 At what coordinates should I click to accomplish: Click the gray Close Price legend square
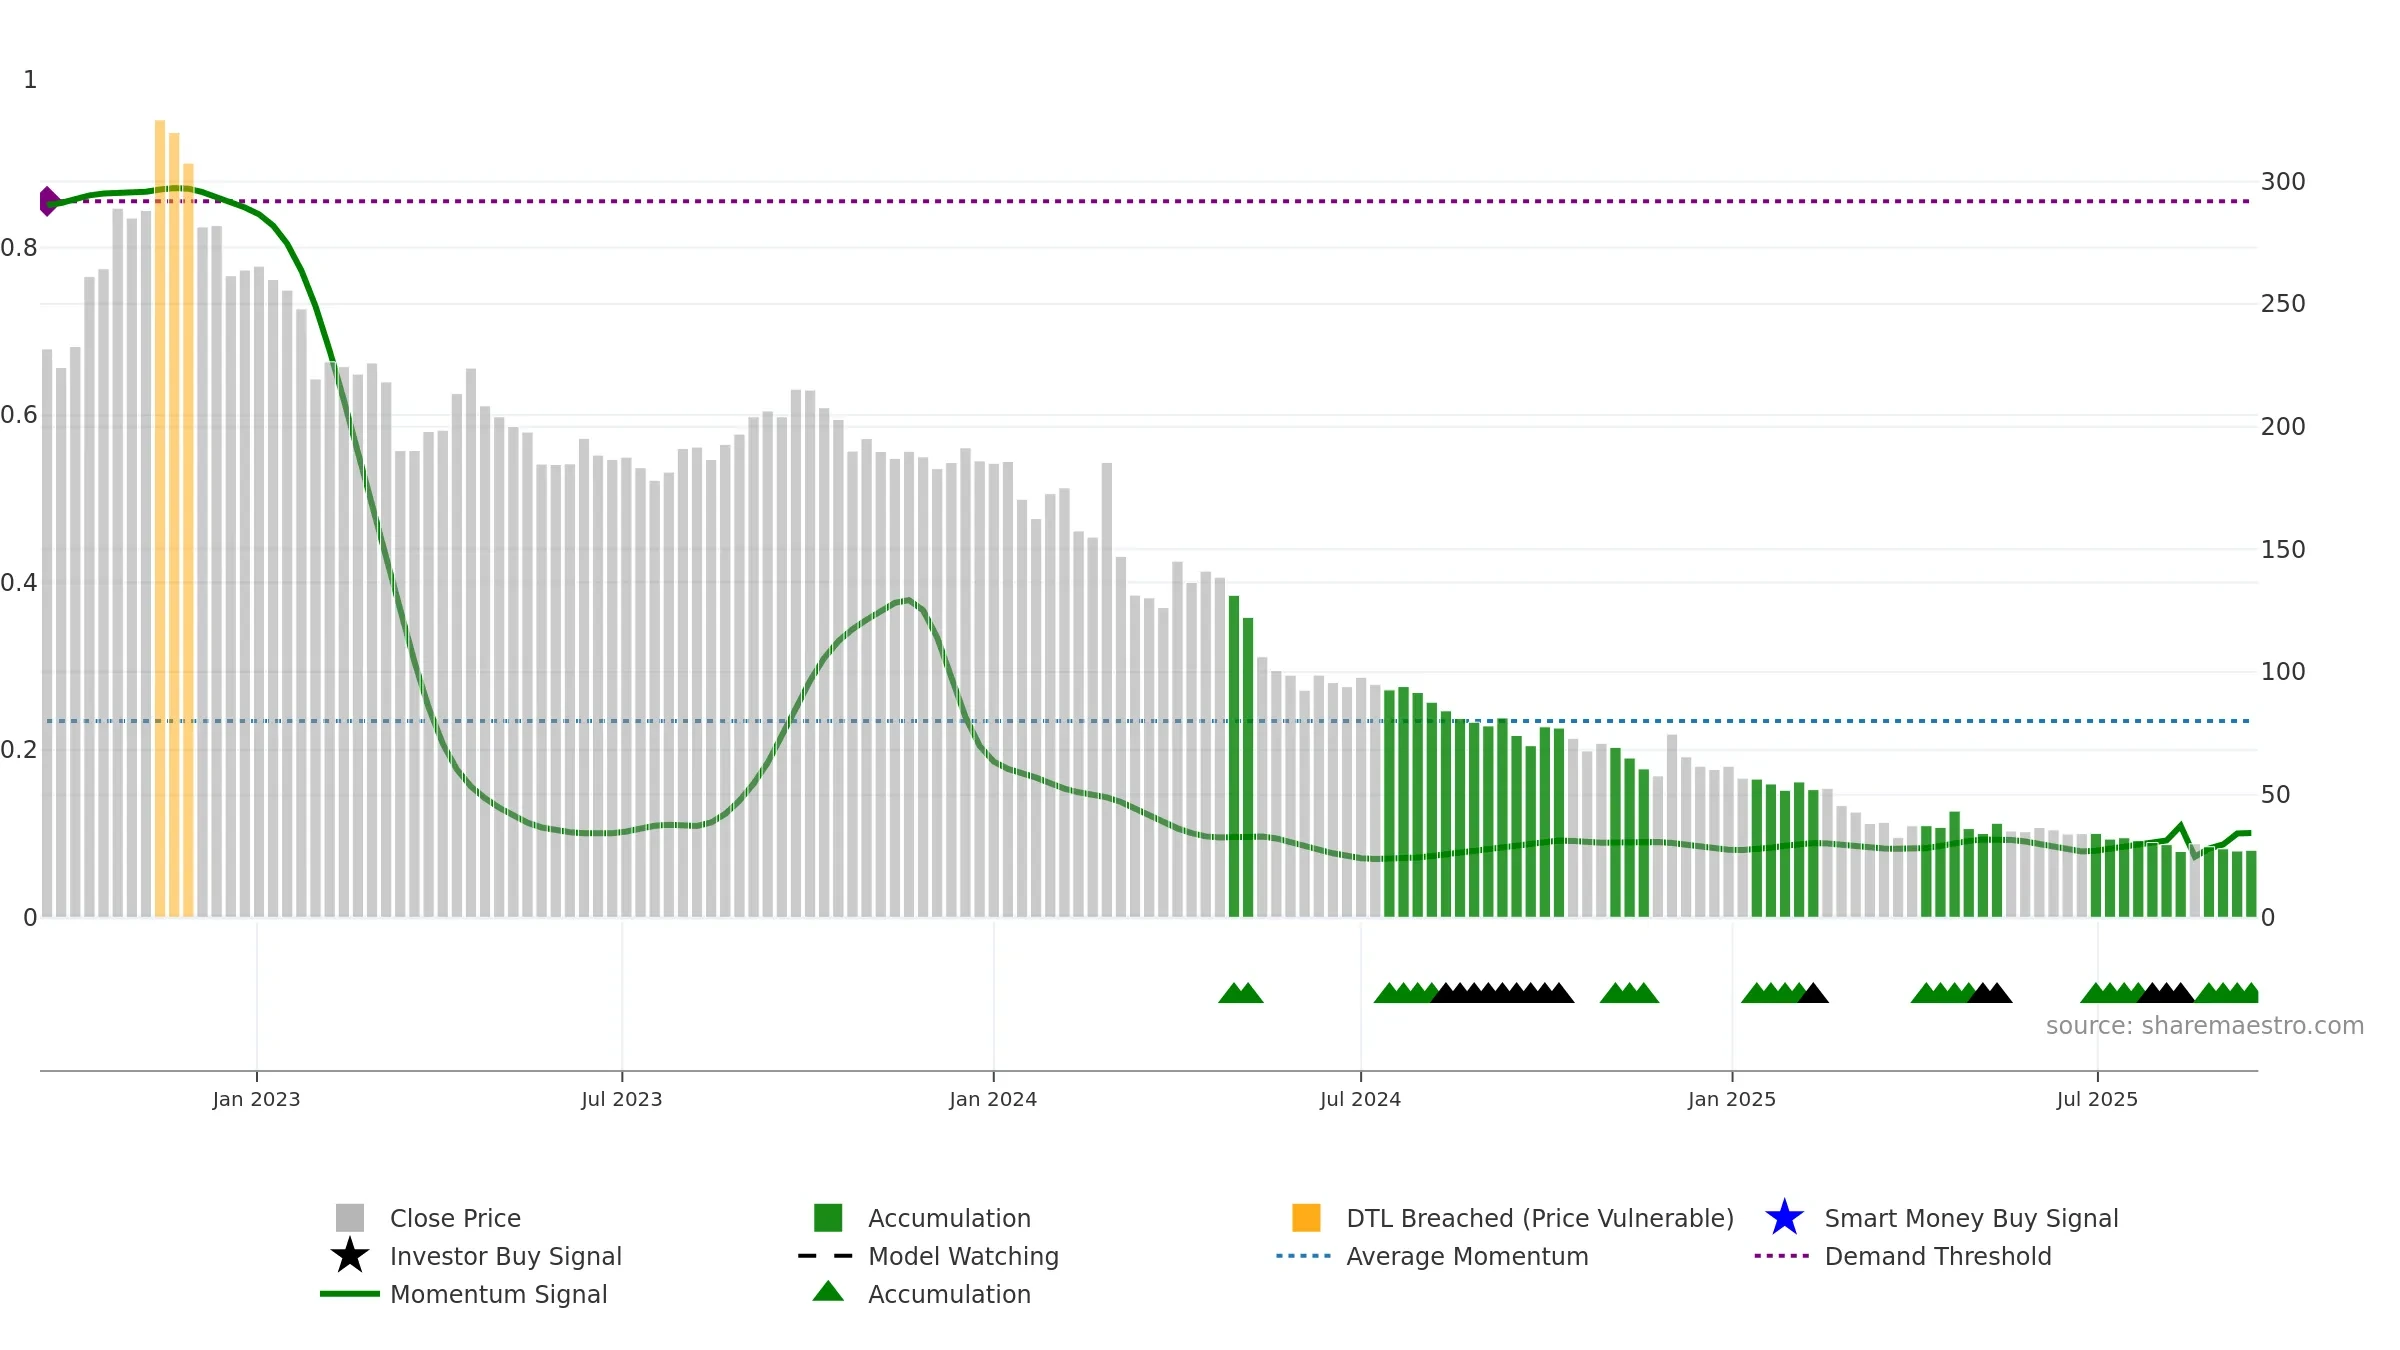pyautogui.click(x=350, y=1218)
